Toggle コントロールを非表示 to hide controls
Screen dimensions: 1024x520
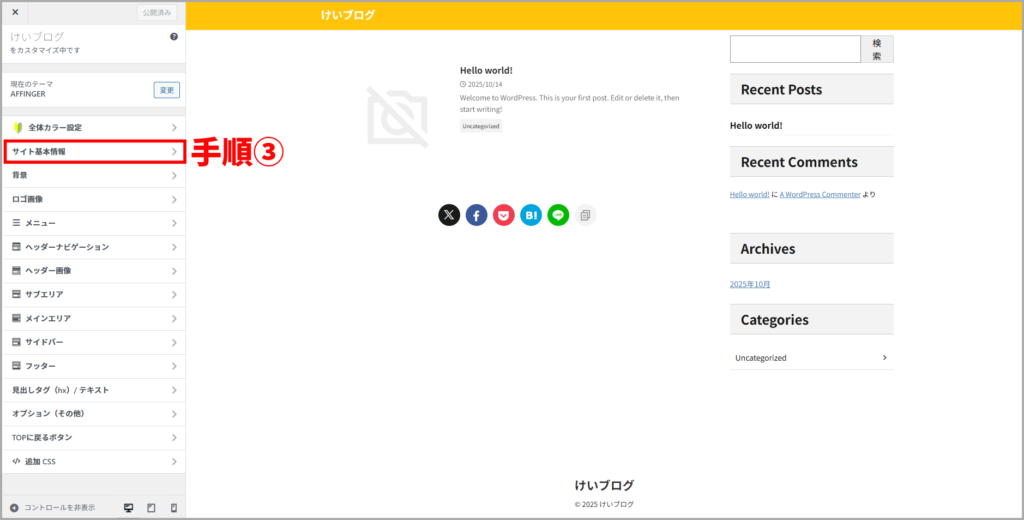click(x=52, y=508)
